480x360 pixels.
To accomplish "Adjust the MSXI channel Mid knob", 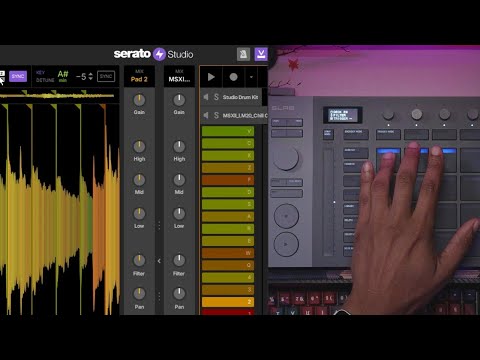I will pyautogui.click(x=179, y=180).
